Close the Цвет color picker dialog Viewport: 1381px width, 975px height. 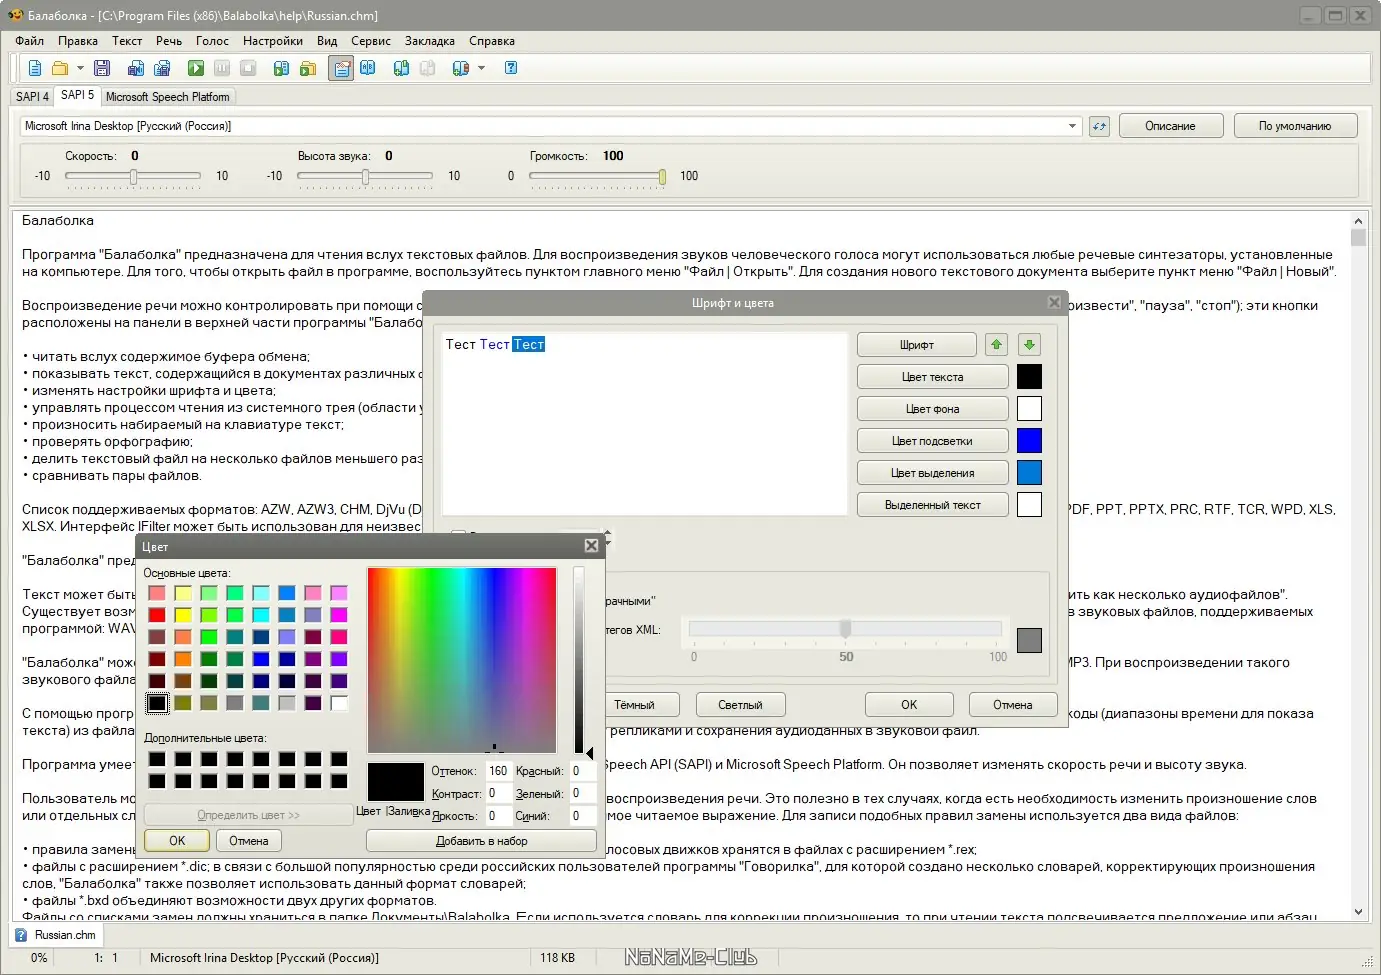(x=591, y=546)
